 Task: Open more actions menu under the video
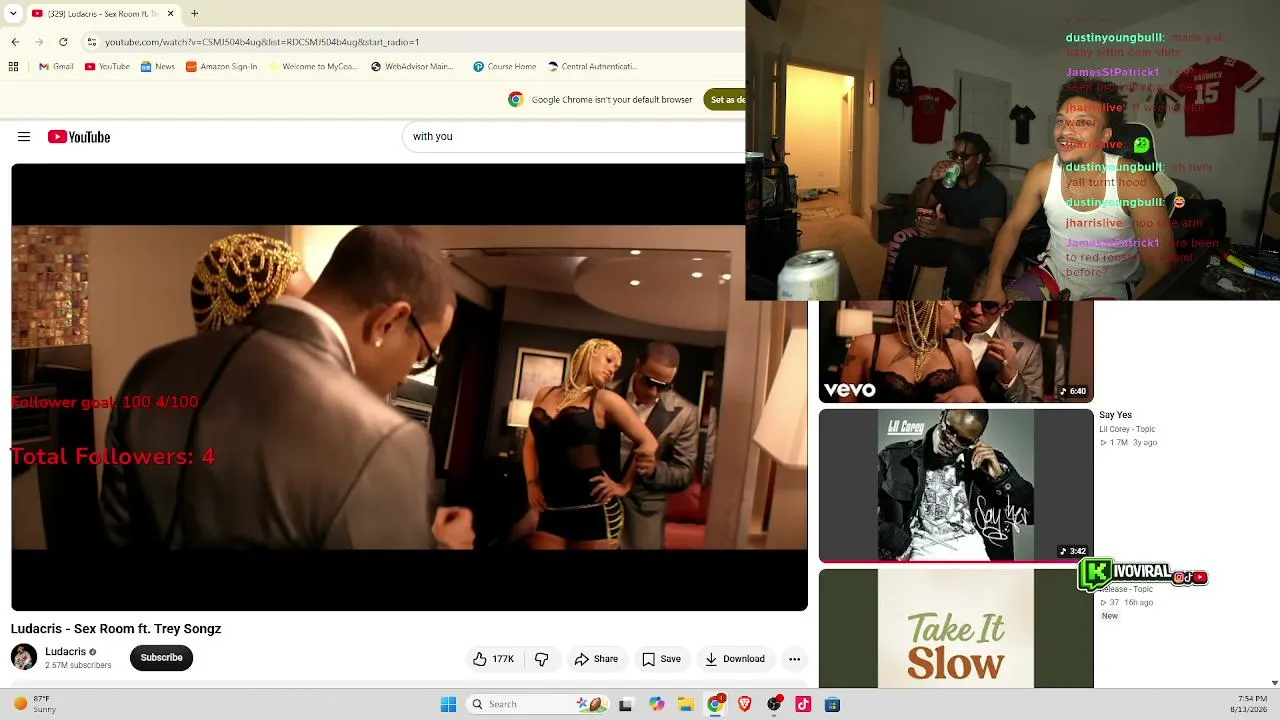pyautogui.click(x=794, y=659)
